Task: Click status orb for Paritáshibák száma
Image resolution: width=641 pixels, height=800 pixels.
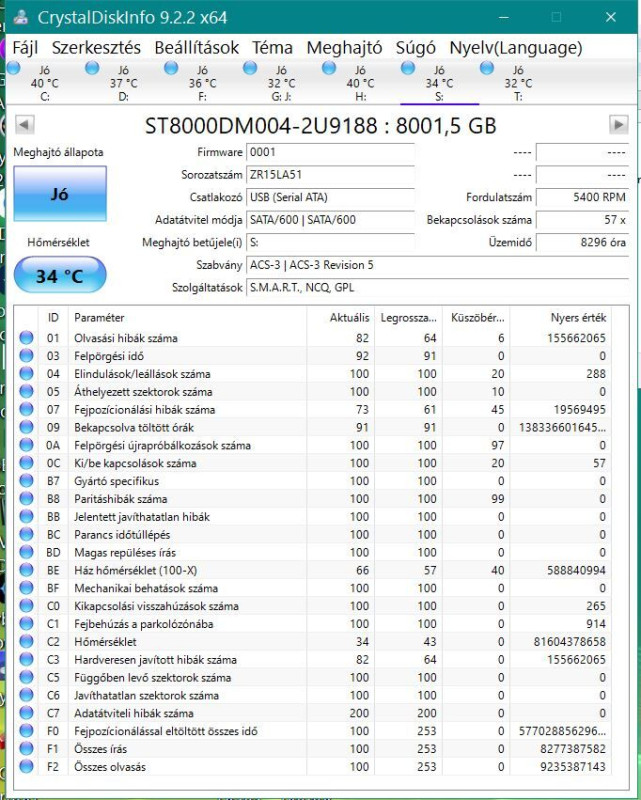Action: click(26, 498)
